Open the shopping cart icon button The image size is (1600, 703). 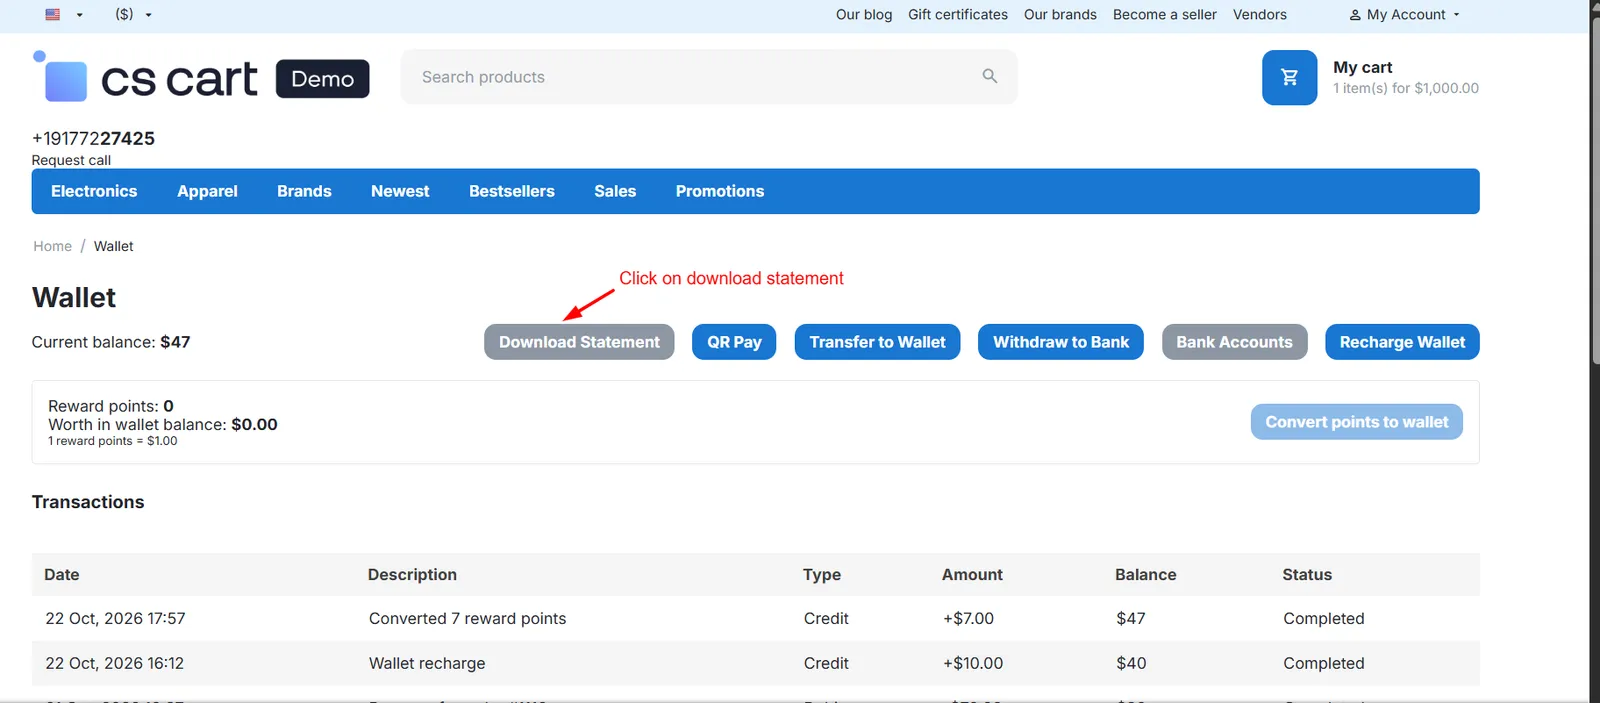1289,77
